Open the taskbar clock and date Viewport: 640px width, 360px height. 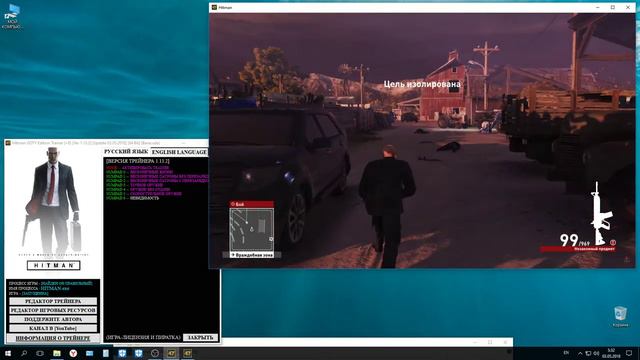[611, 353]
